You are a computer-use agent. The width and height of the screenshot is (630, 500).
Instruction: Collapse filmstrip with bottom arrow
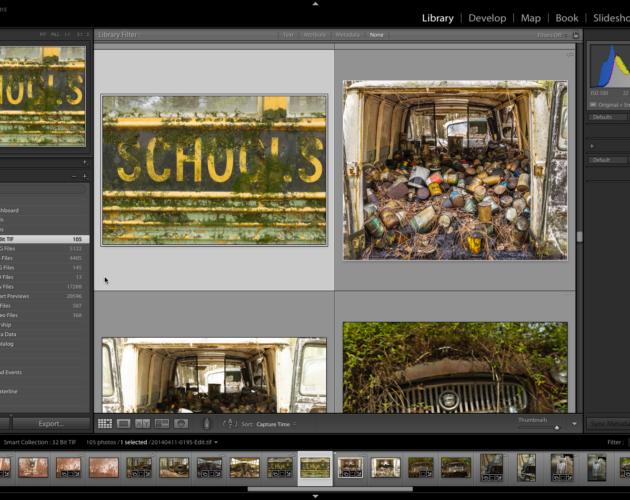point(315,496)
